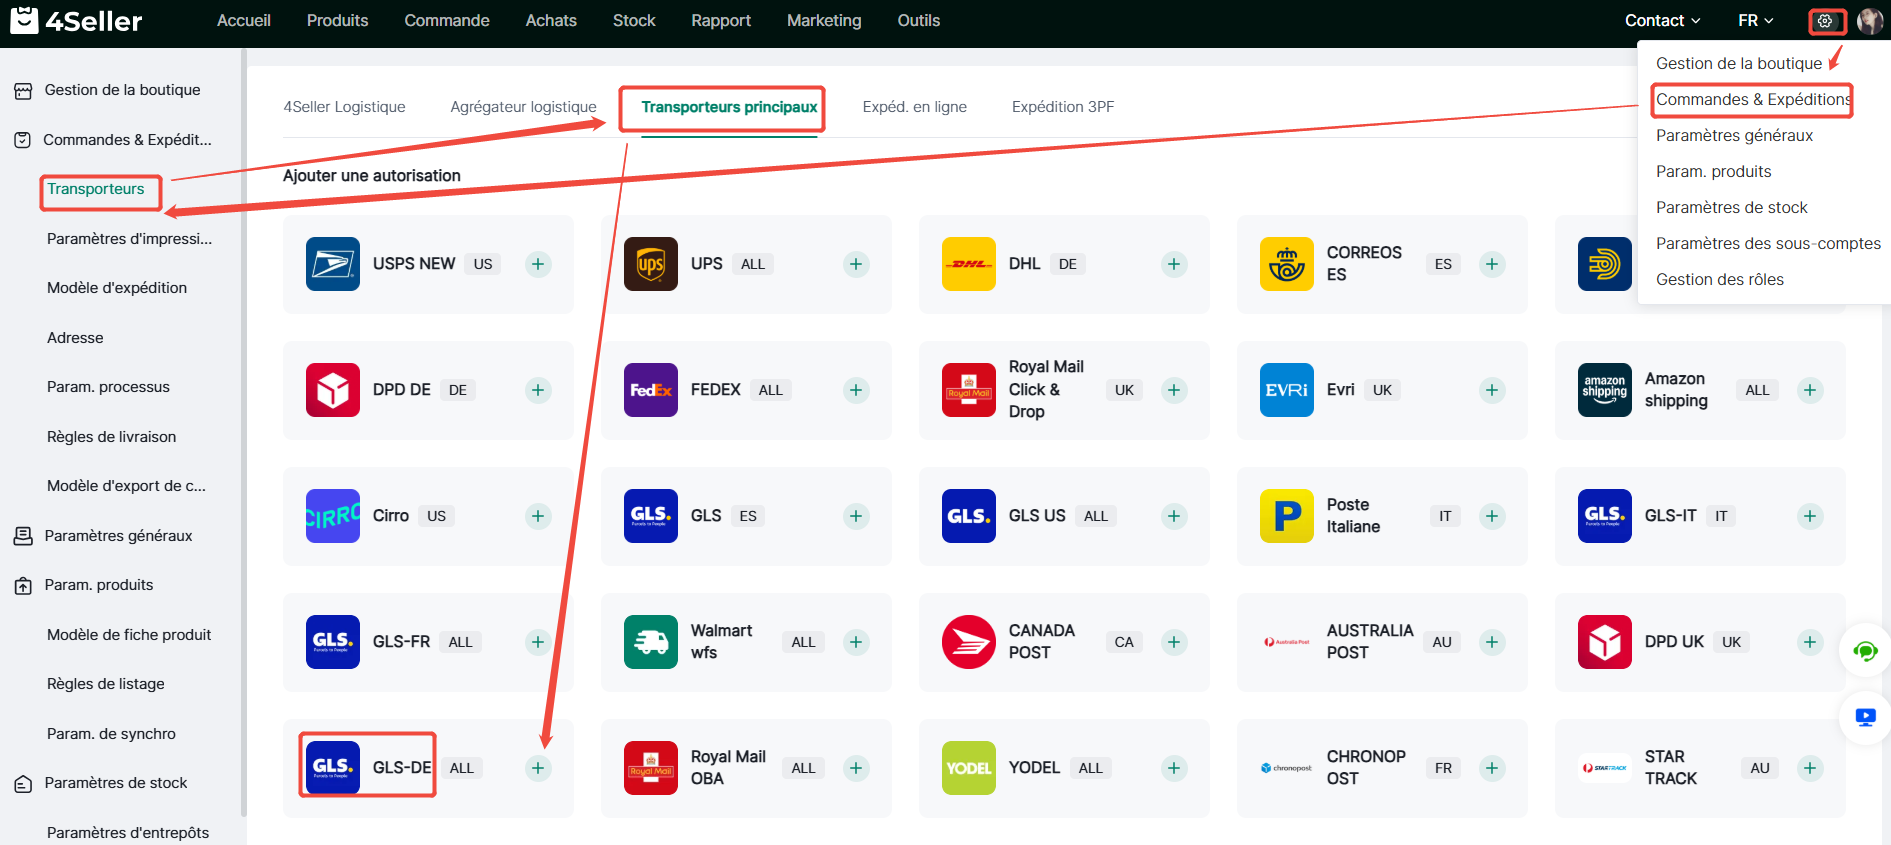
Task: Open the user avatar profile
Action: tap(1869, 21)
